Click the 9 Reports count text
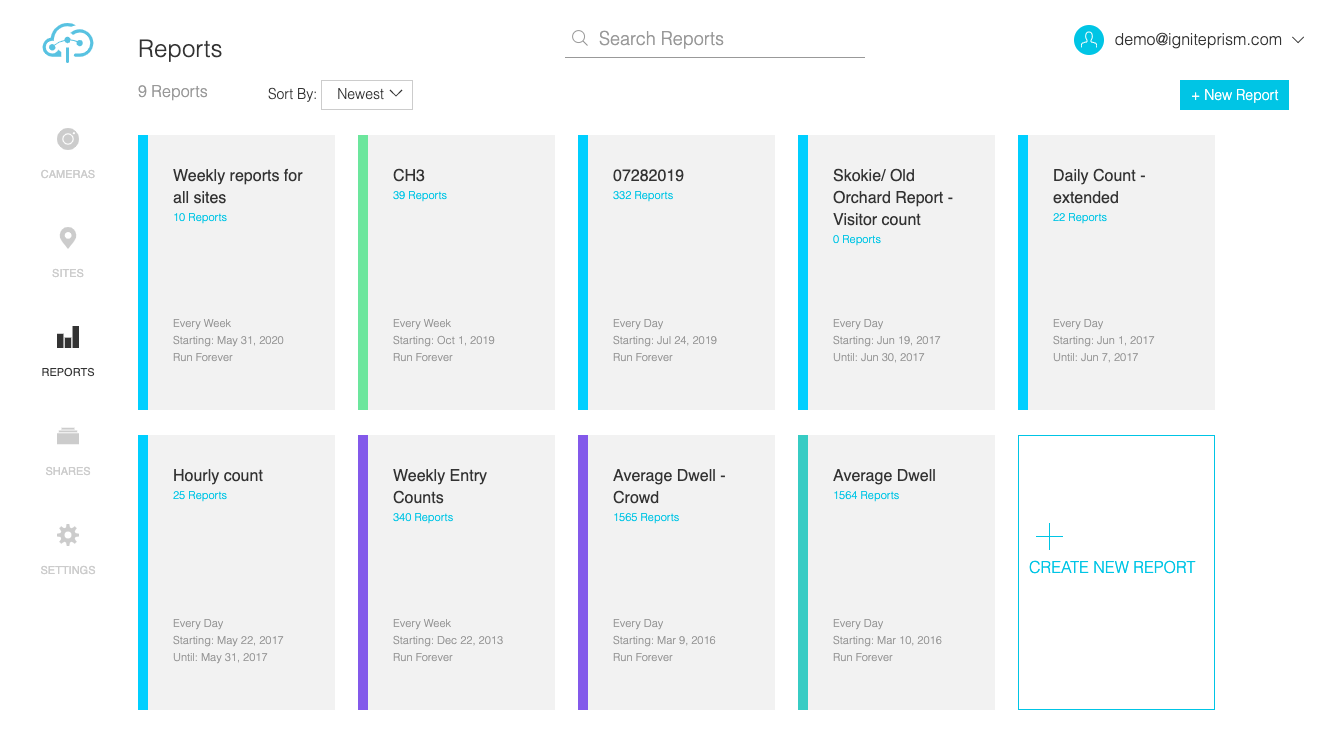1329x741 pixels. click(x=173, y=91)
